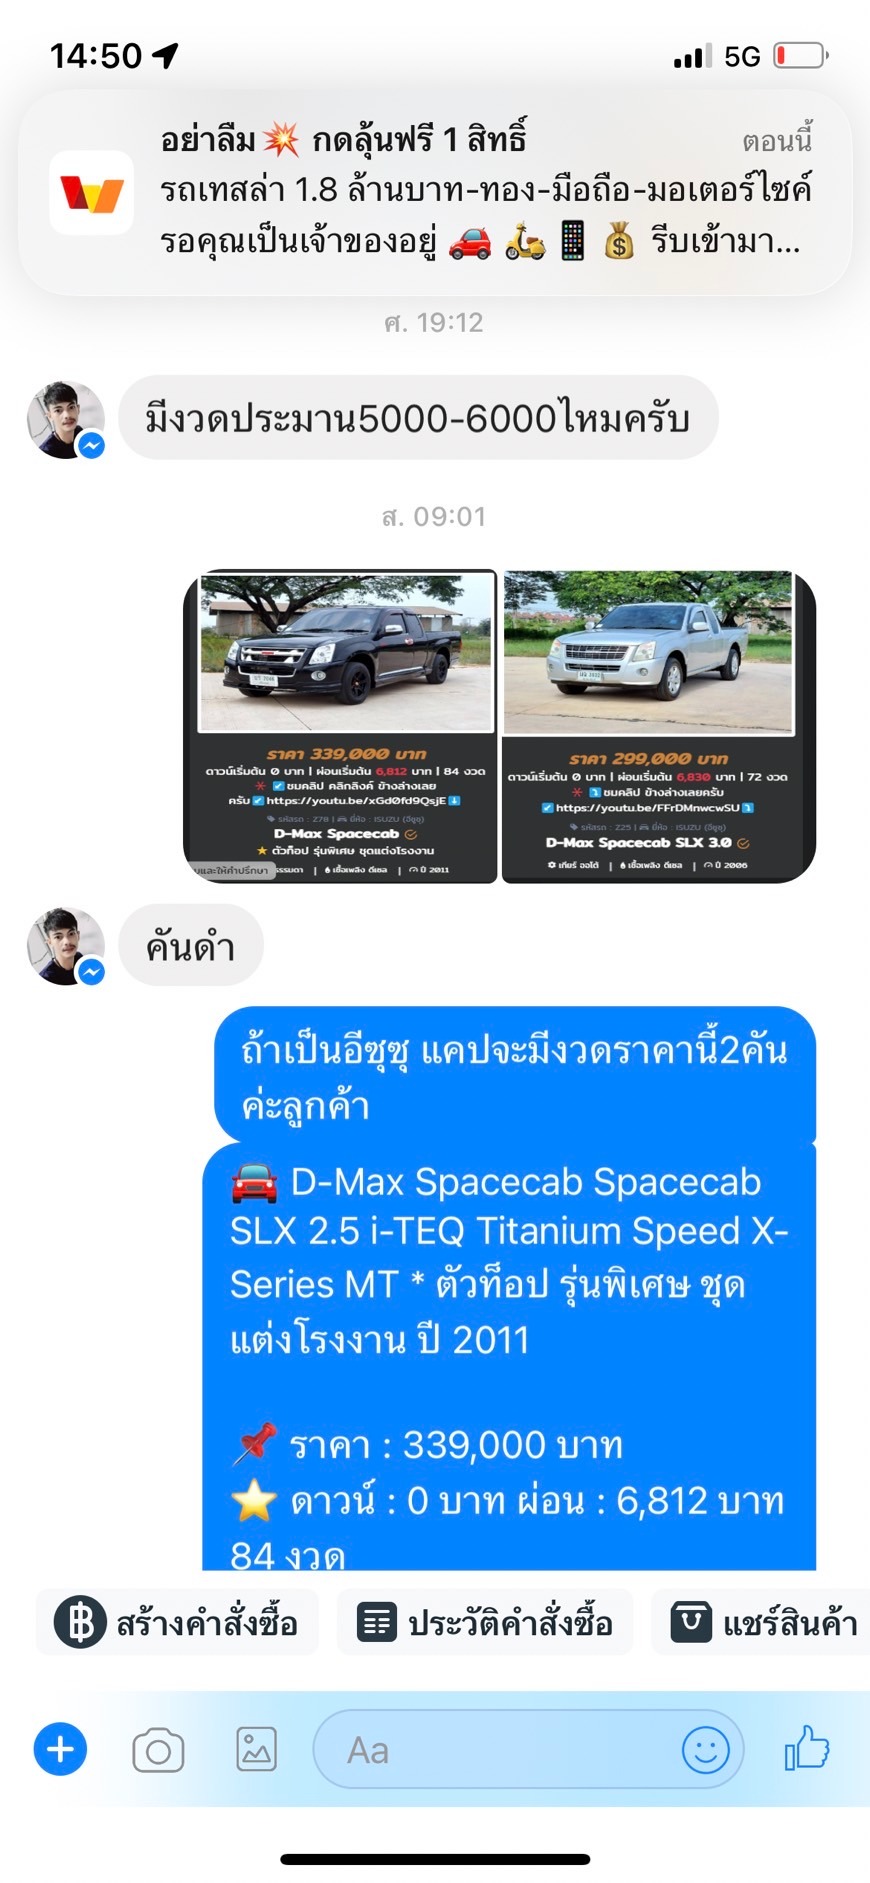Tap the notification app icon
The width and height of the screenshot is (870, 1883).
(92, 192)
